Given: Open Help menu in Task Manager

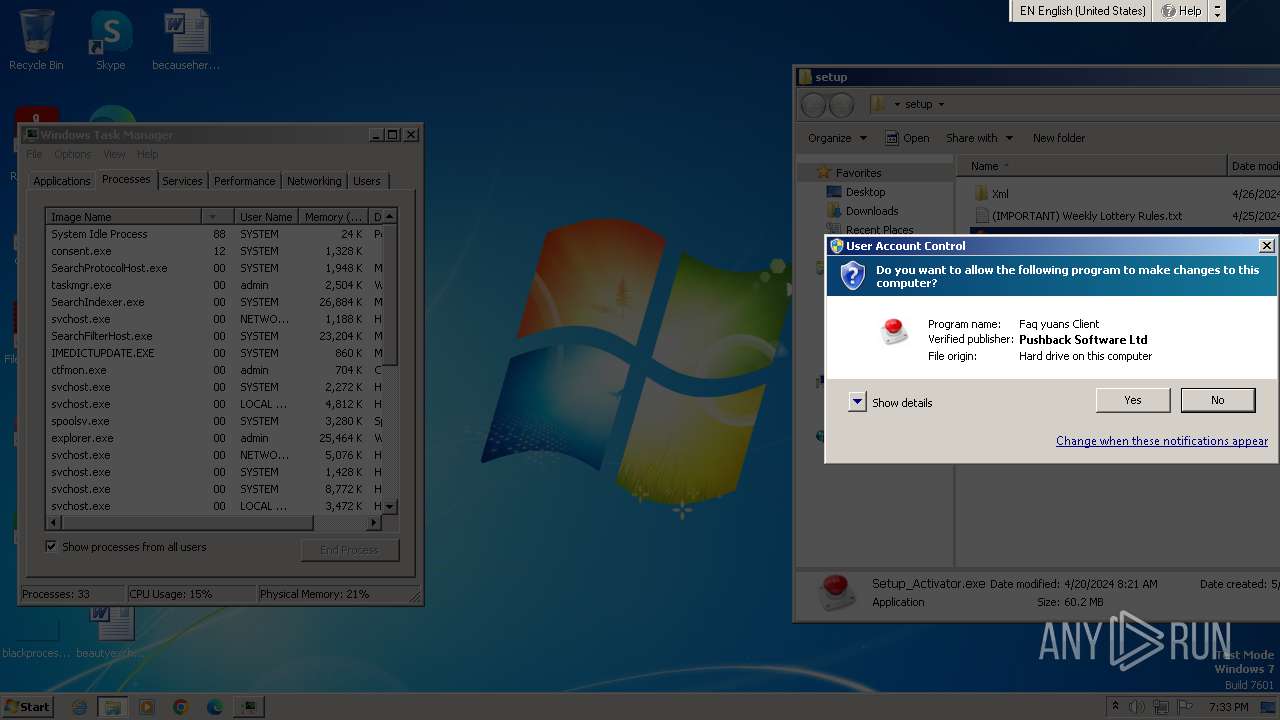Looking at the screenshot, I should 147,154.
